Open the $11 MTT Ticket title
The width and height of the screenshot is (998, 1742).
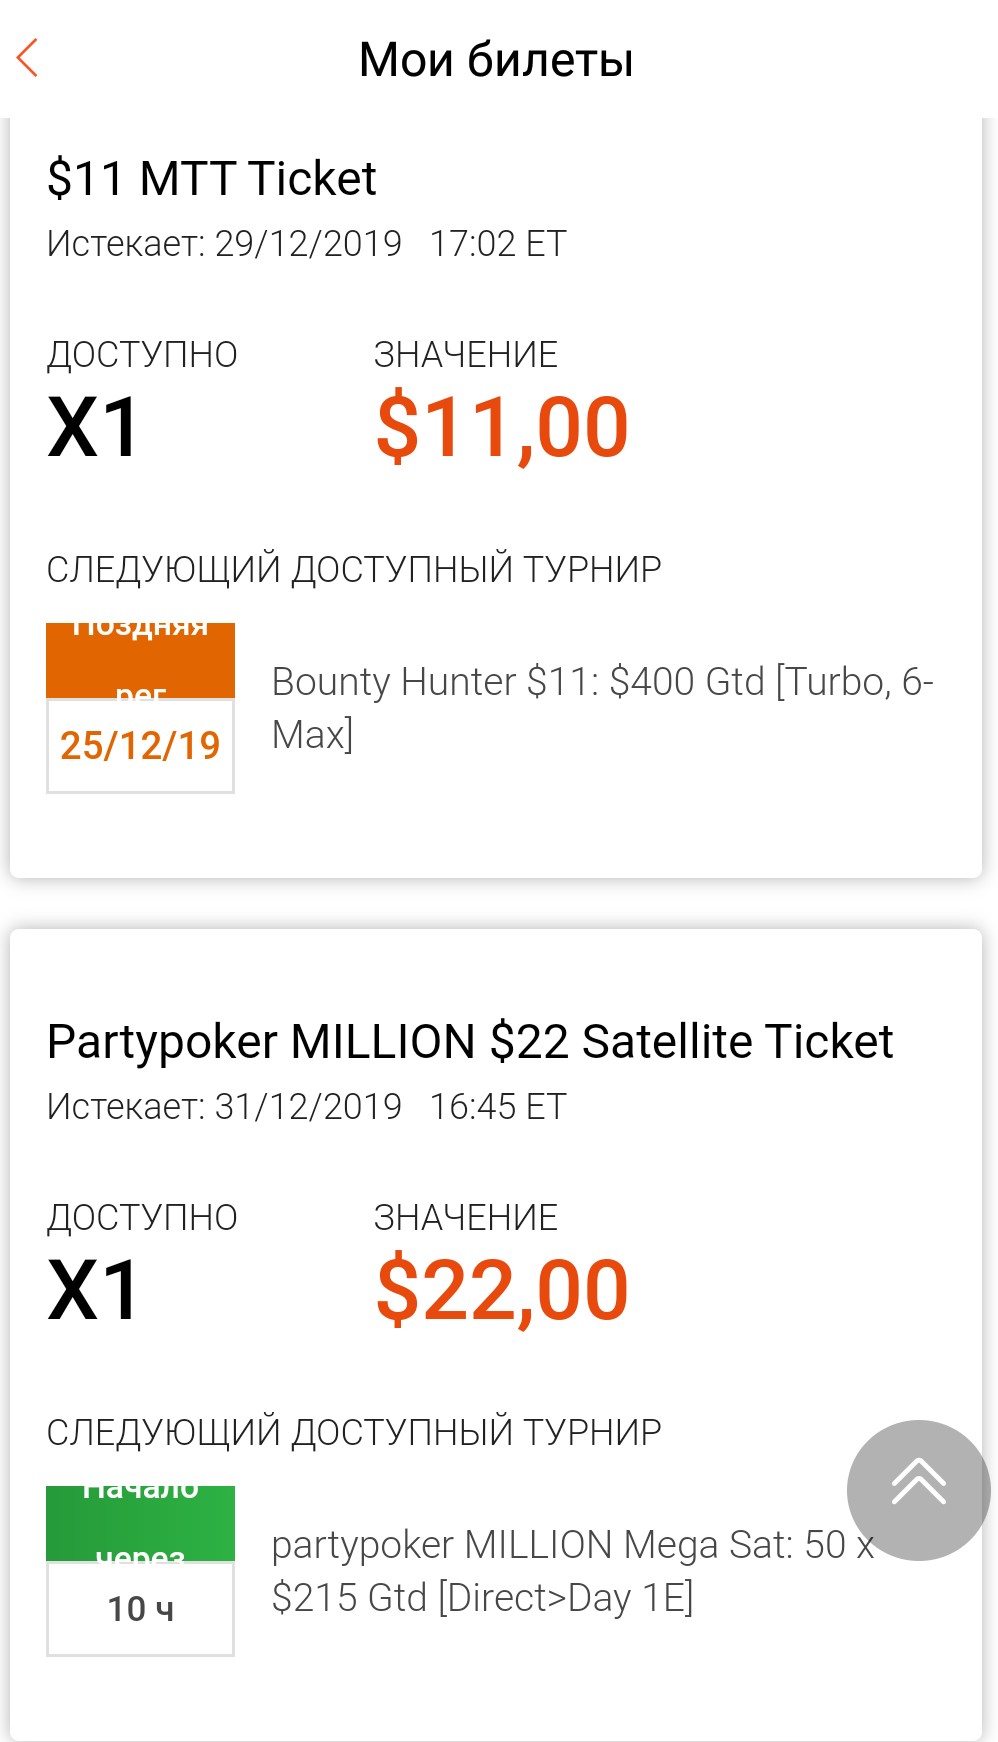pyautogui.click(x=211, y=179)
